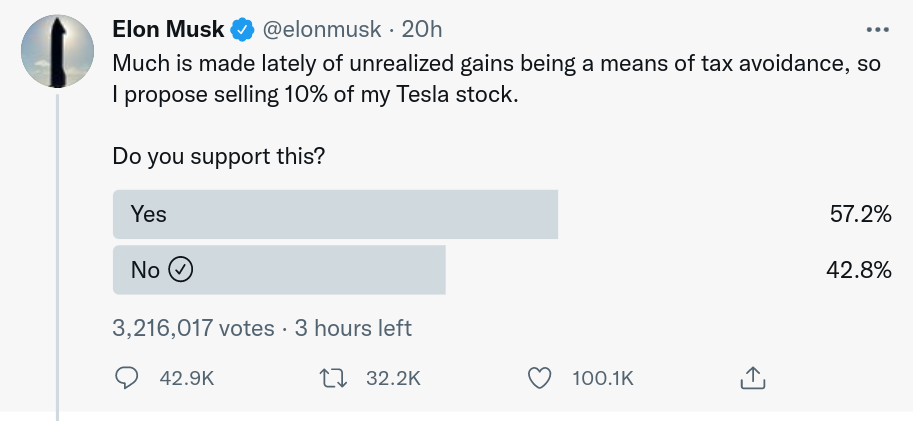Click the 42.9K replies count

pos(187,379)
